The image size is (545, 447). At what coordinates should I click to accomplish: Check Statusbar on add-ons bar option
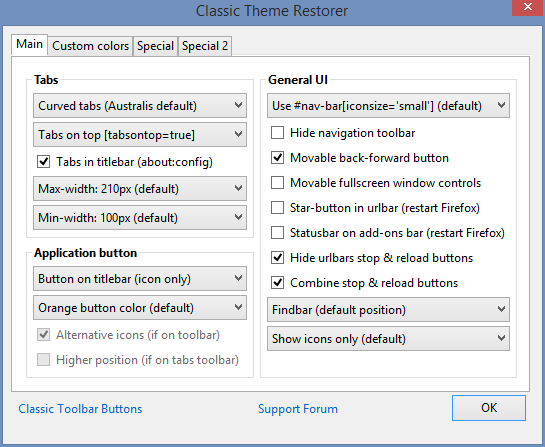(x=277, y=233)
